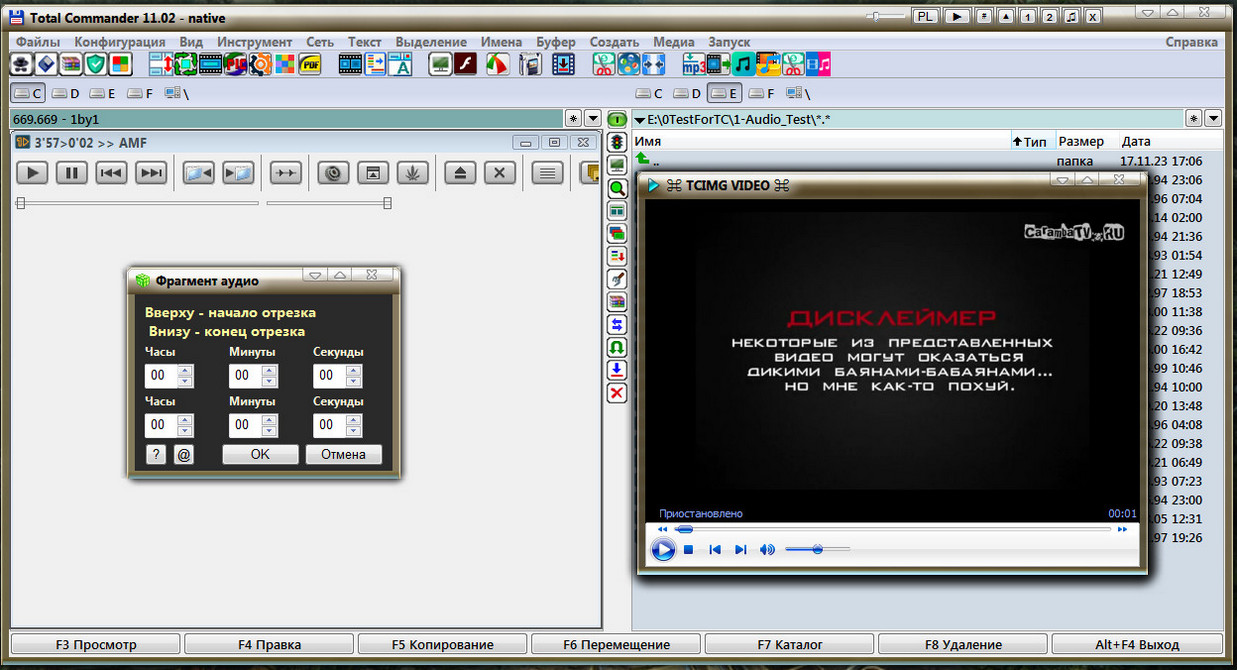The image size is (1237, 670).
Task: Open the mp3 converter toolbar icon
Action: click(694, 65)
